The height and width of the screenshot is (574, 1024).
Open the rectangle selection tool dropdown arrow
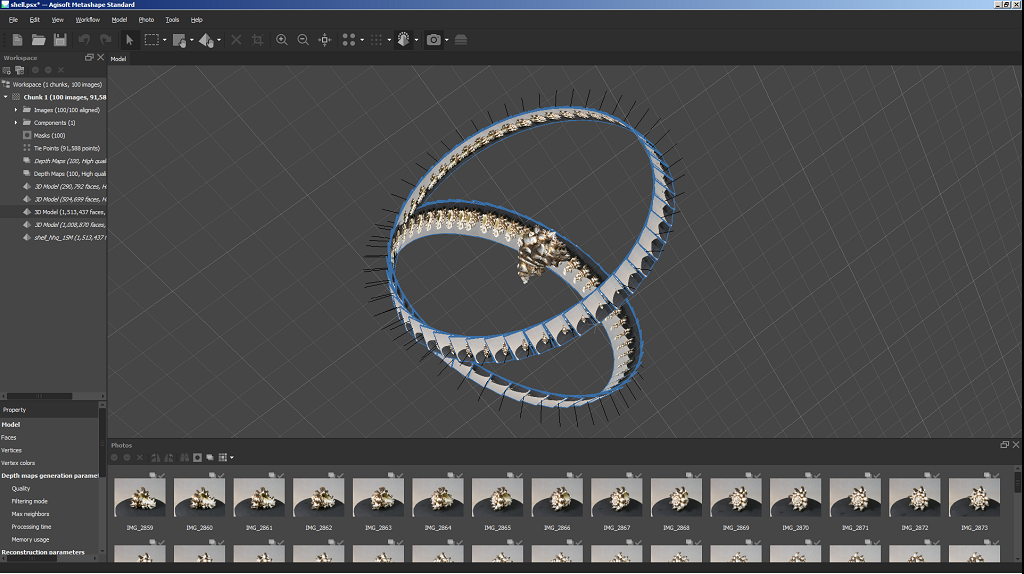pyautogui.click(x=164, y=41)
